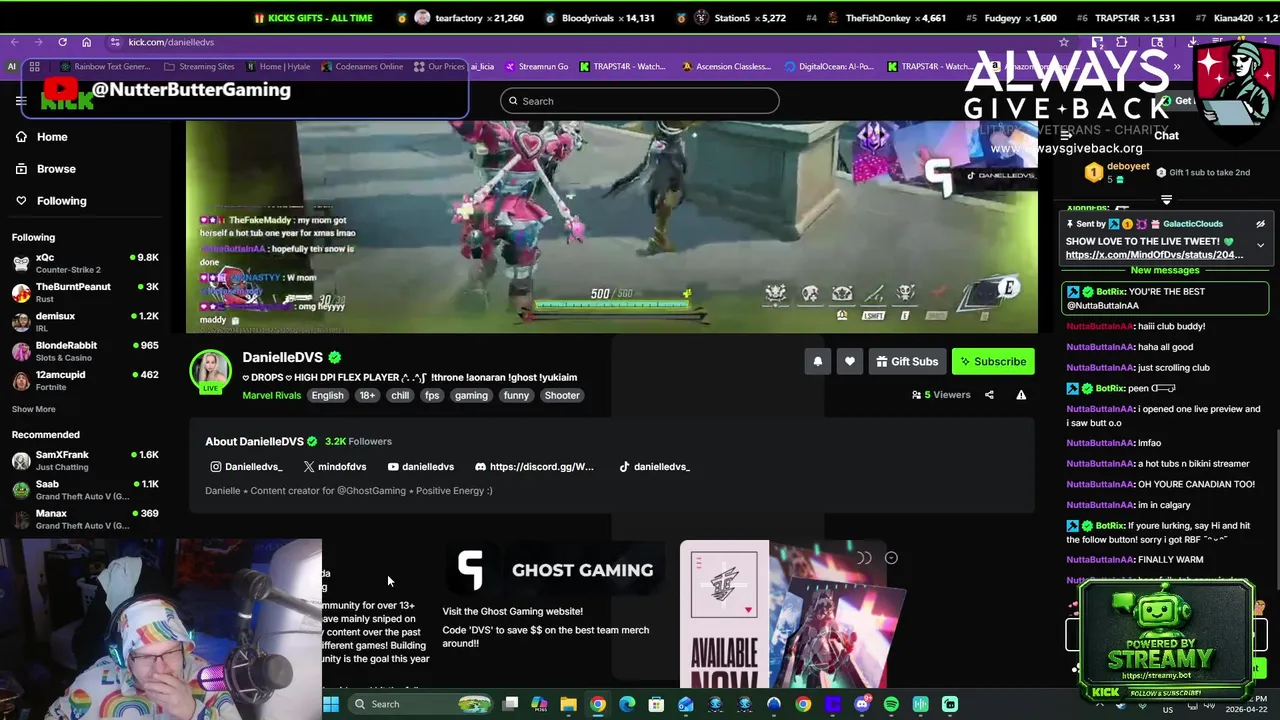Screen dimensions: 1280x720
Task: Click the chat page scrollbar
Action: coord(1276,510)
